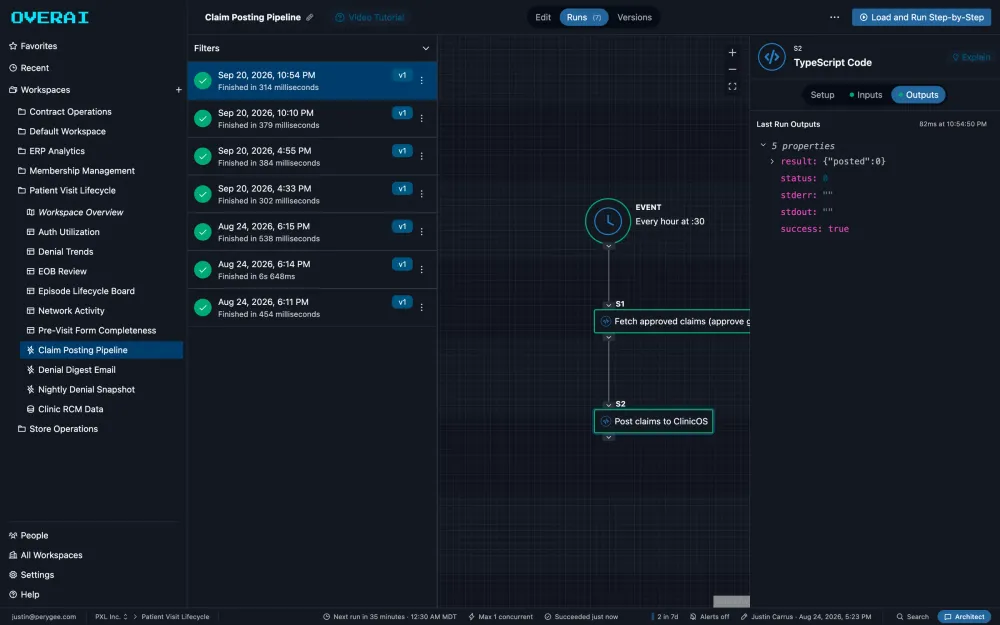Open the Inputs tab in step panel
1000x625 pixels.
click(865, 95)
